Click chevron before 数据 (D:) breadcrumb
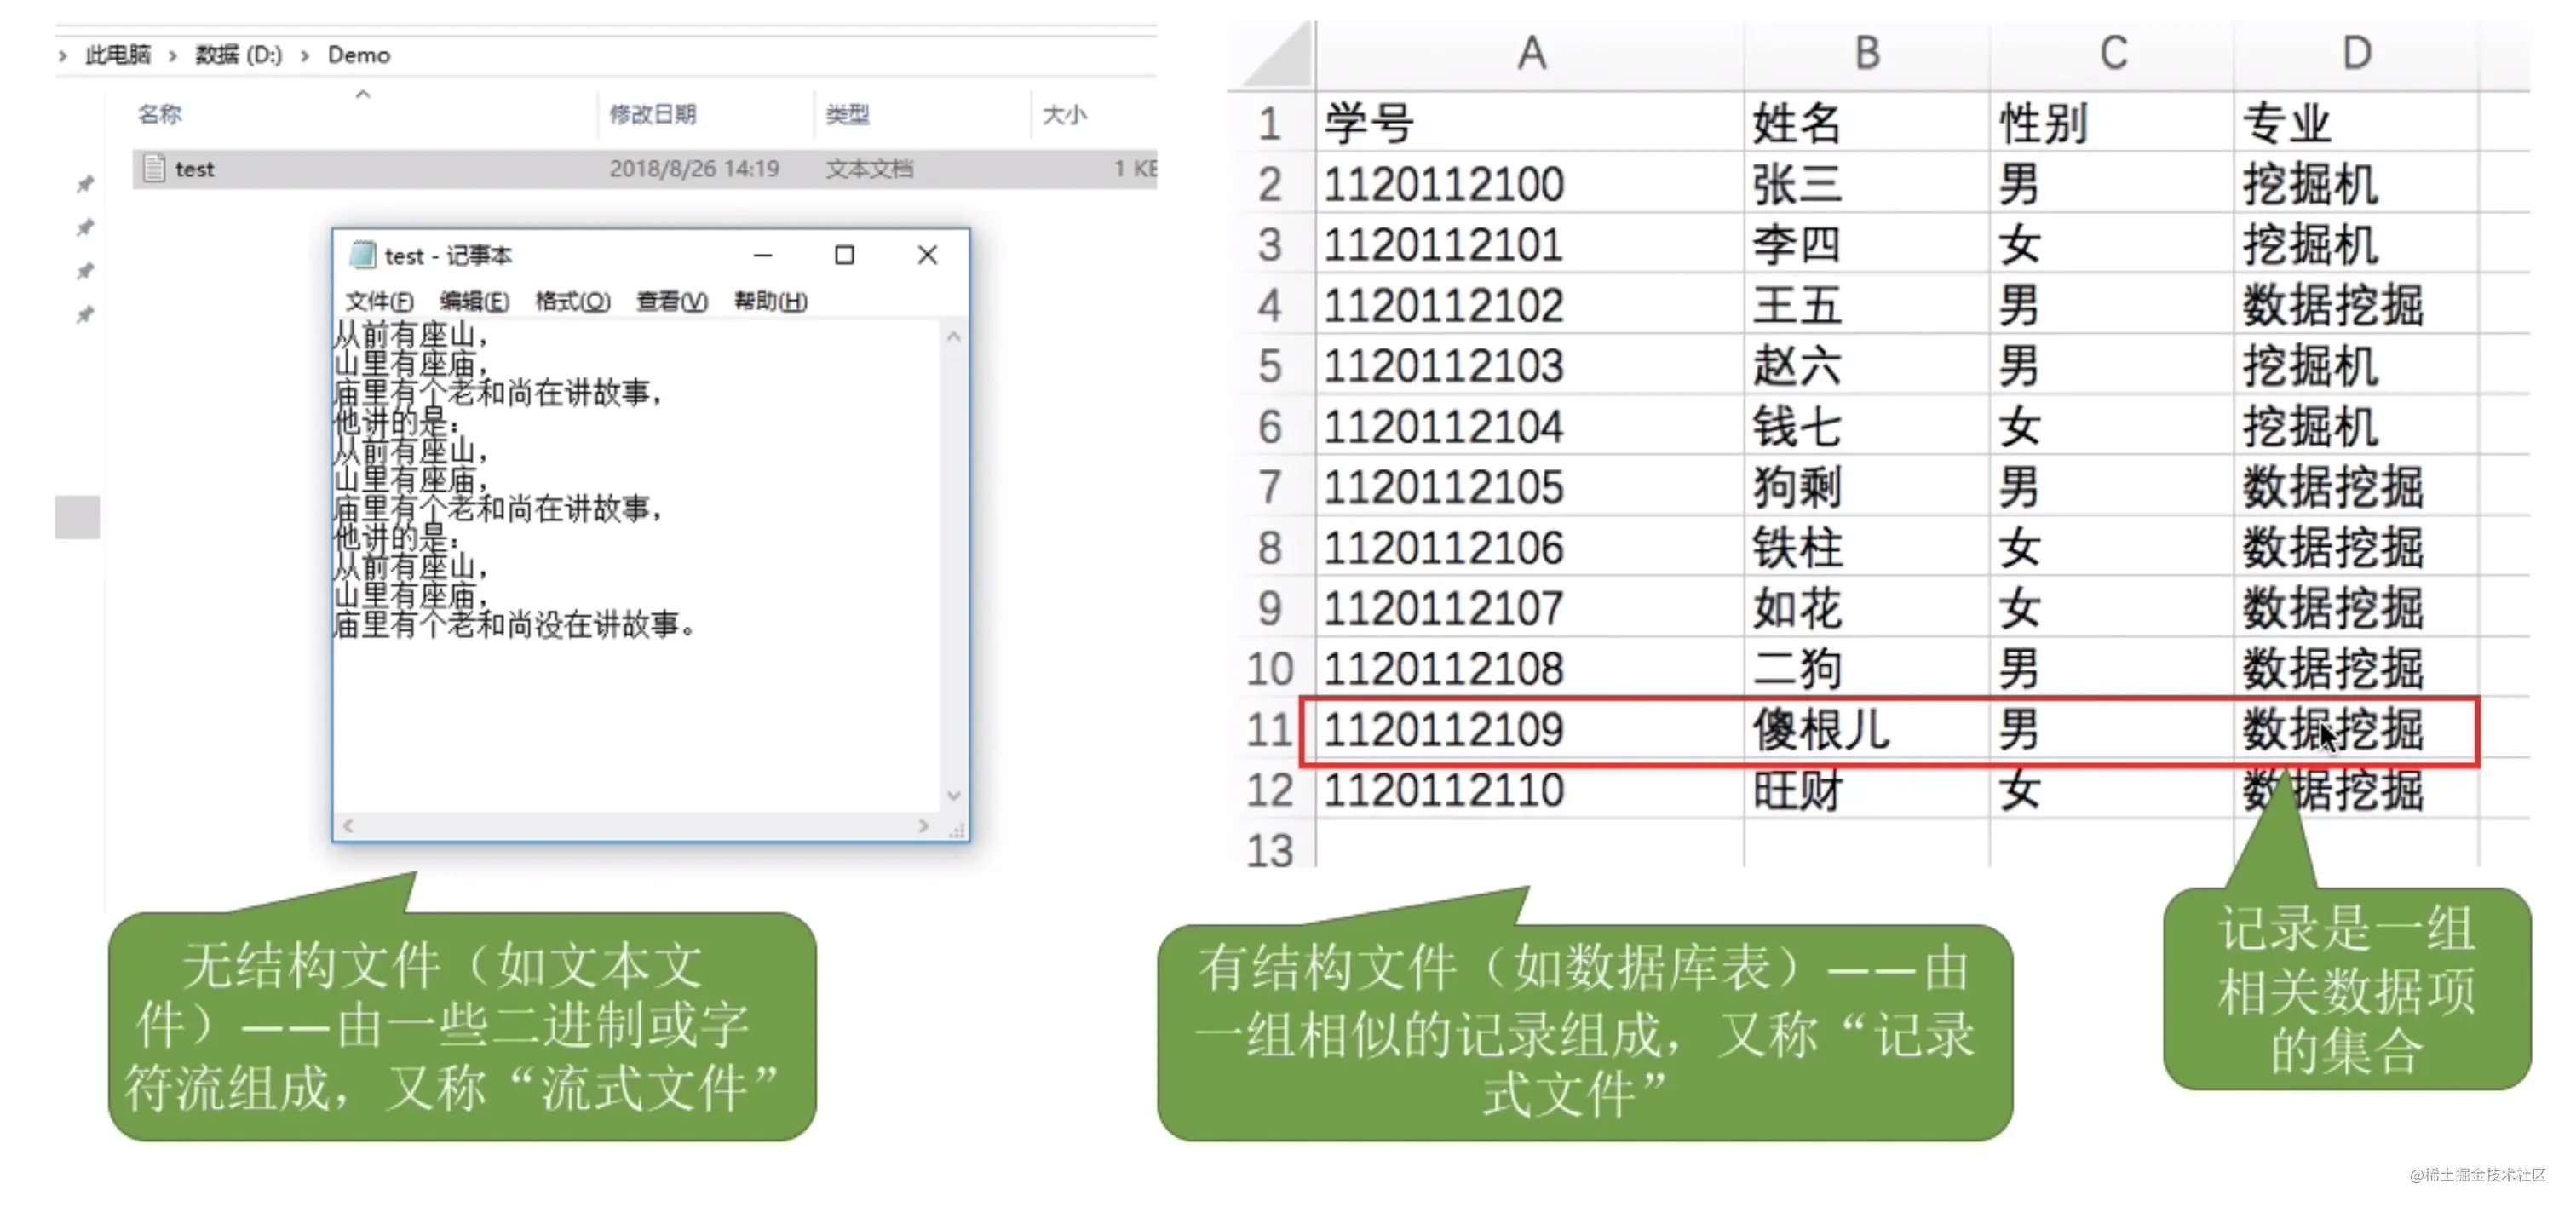2576x1213 pixels. coord(173,55)
